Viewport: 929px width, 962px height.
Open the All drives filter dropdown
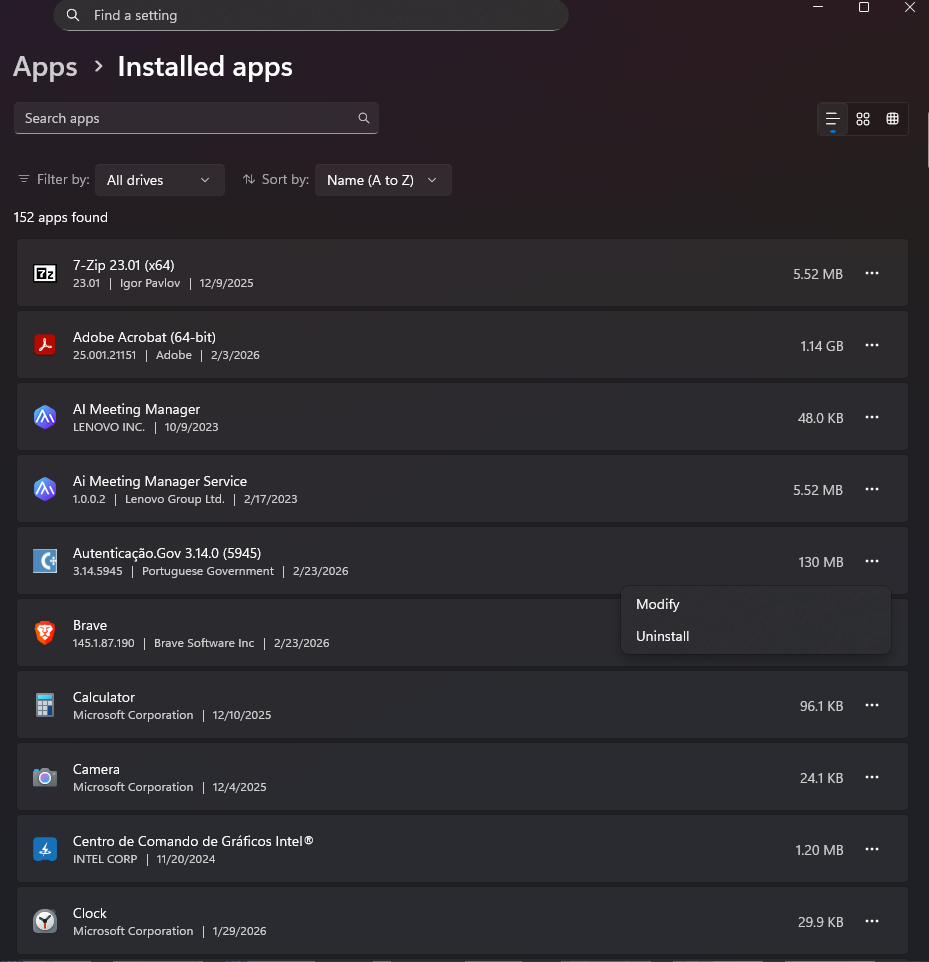(x=159, y=180)
